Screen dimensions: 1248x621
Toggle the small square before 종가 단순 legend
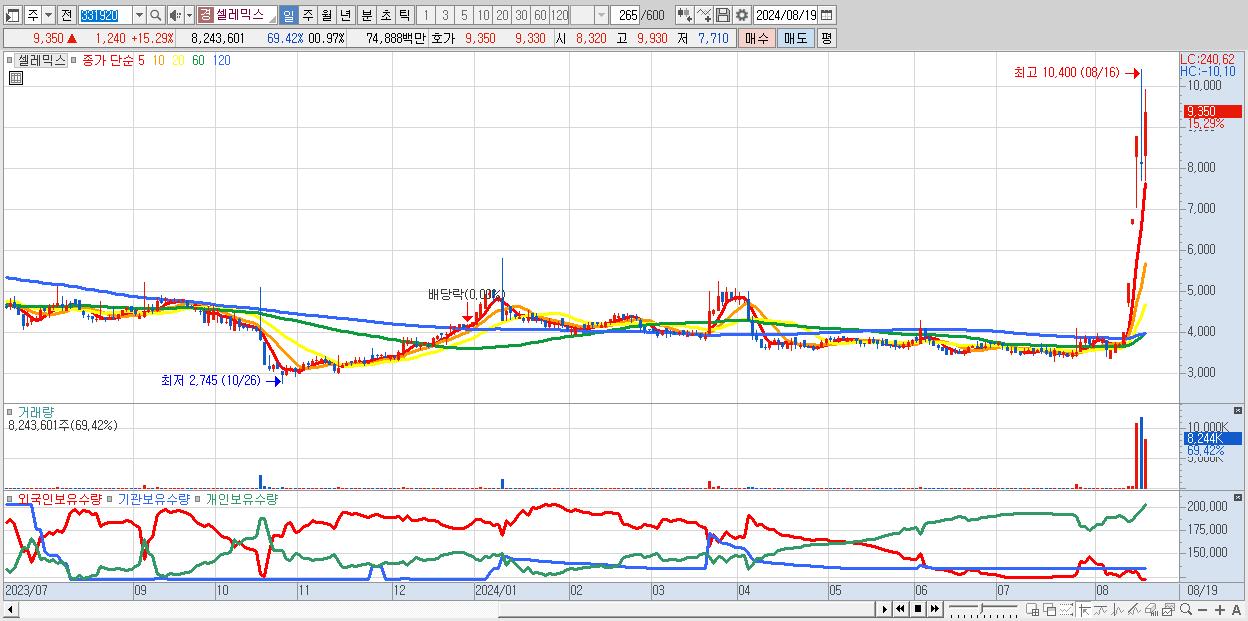(x=76, y=60)
